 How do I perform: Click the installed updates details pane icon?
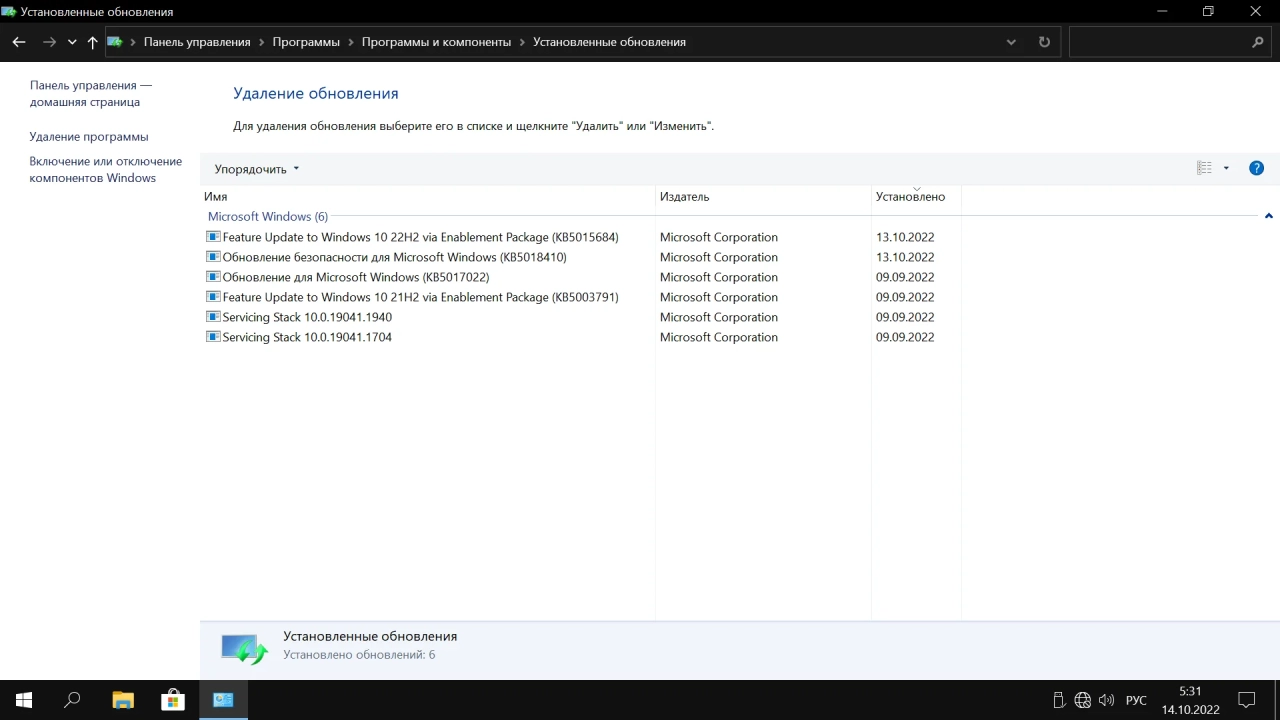point(245,650)
